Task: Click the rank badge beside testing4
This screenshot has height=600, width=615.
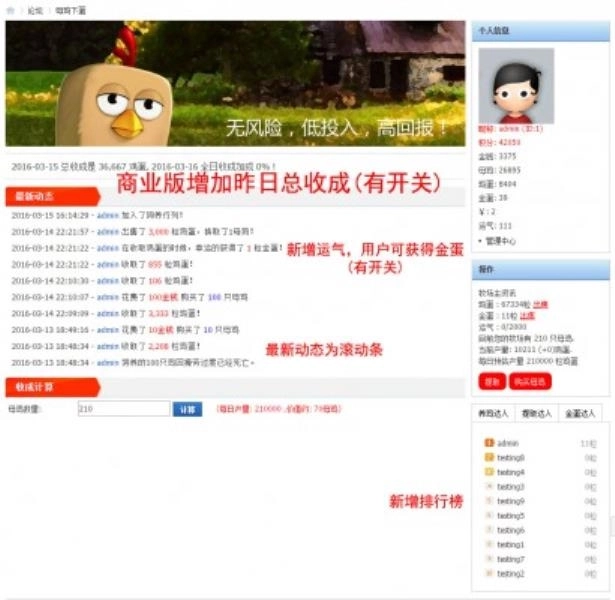Action: (x=489, y=472)
